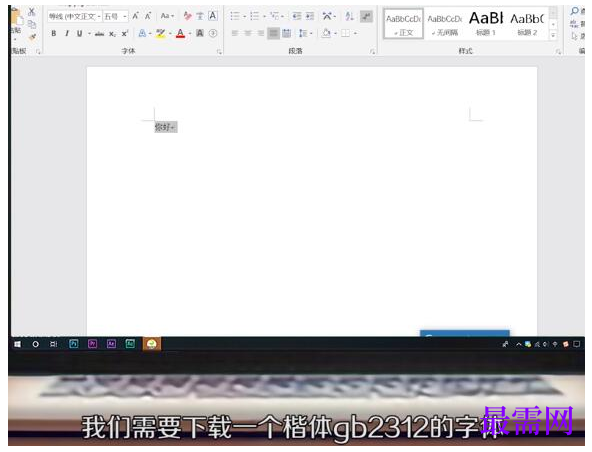Click the highlighted 你好 text in document
This screenshot has width=592, height=452.
[x=163, y=127]
